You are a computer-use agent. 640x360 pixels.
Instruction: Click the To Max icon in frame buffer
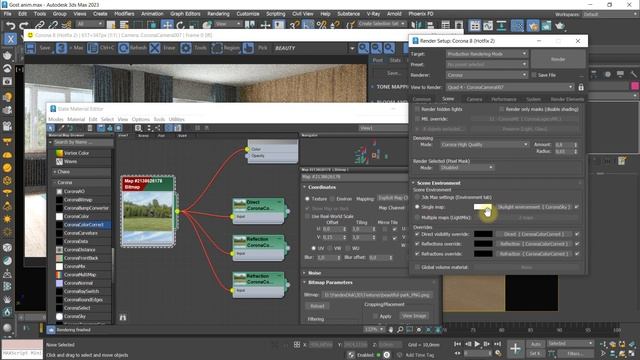point(62,48)
